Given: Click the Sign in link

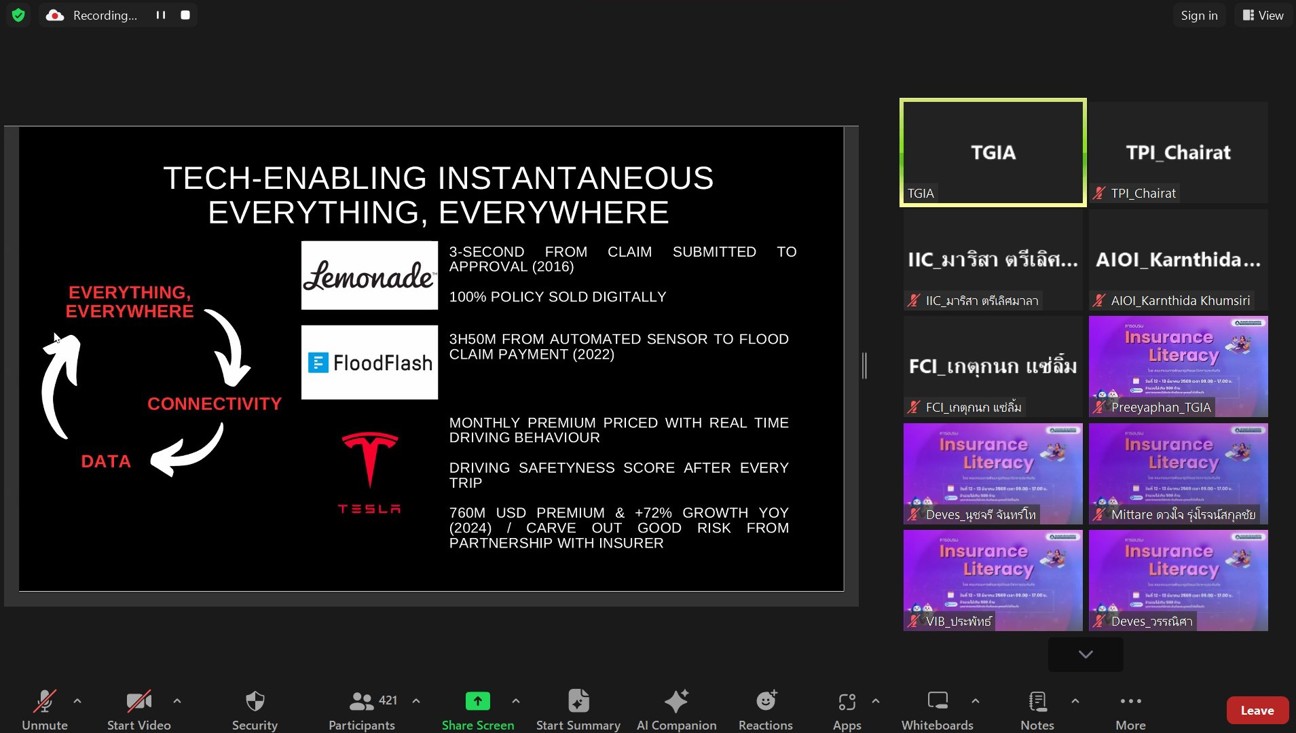Looking at the screenshot, I should [x=1199, y=15].
